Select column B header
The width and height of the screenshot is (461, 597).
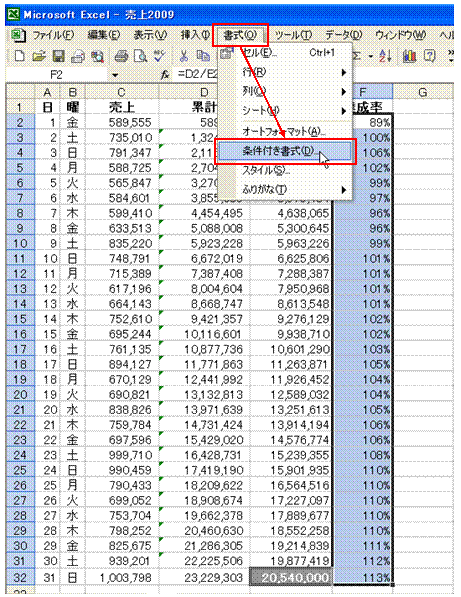coord(72,93)
